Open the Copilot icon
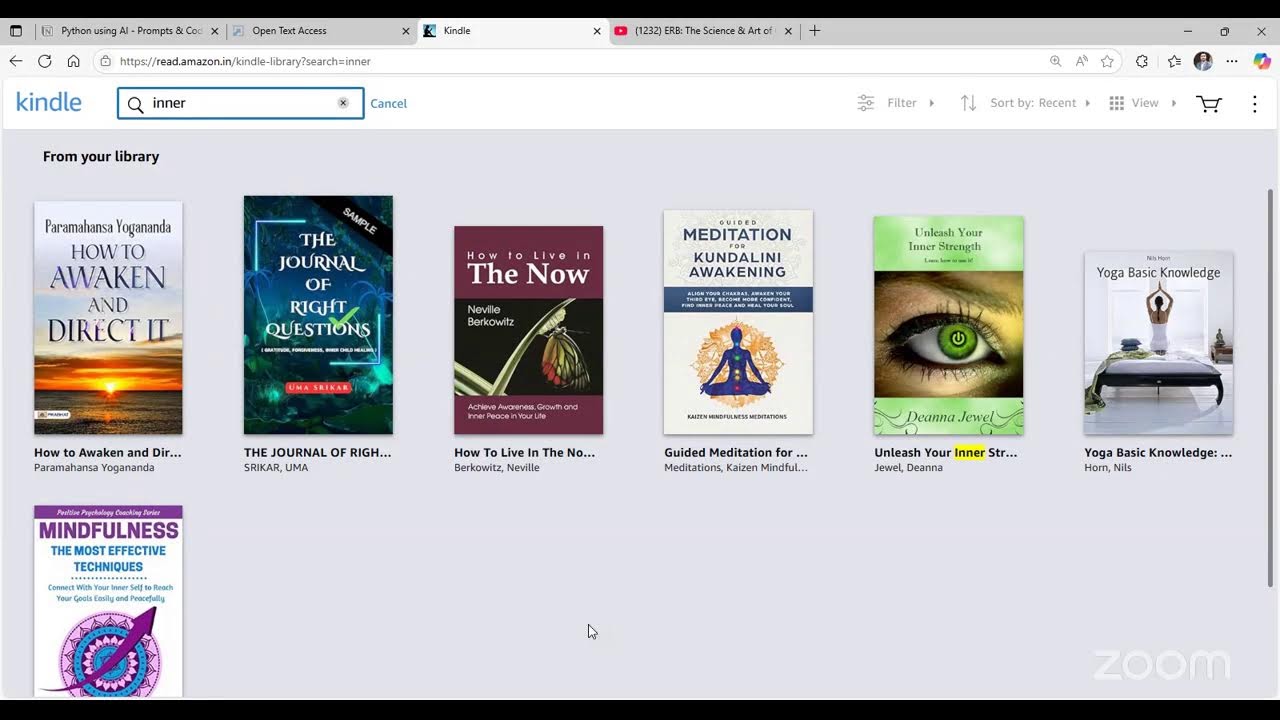 (1262, 61)
